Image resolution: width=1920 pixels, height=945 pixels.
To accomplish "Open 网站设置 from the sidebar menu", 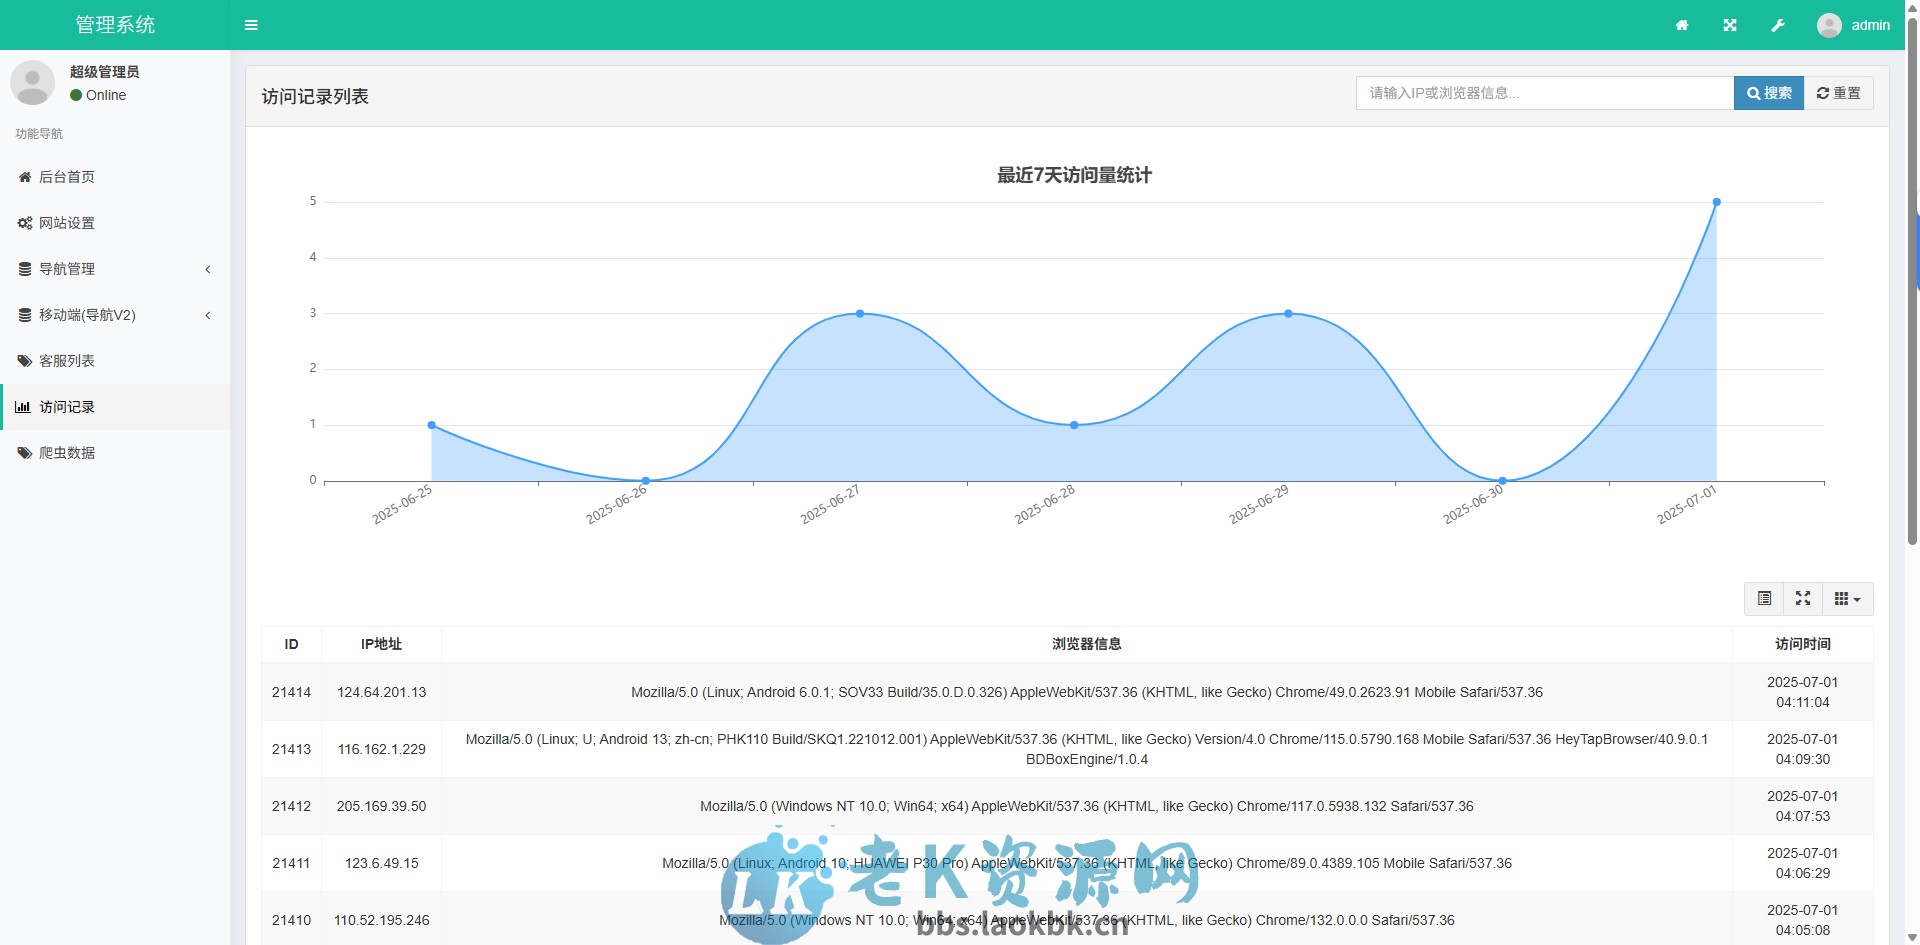I will click(68, 223).
